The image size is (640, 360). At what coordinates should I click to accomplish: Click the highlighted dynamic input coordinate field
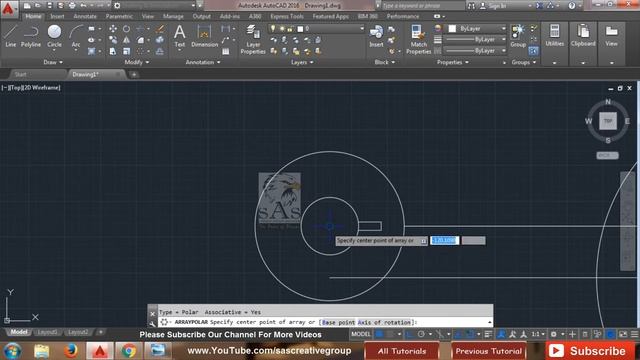click(444, 240)
